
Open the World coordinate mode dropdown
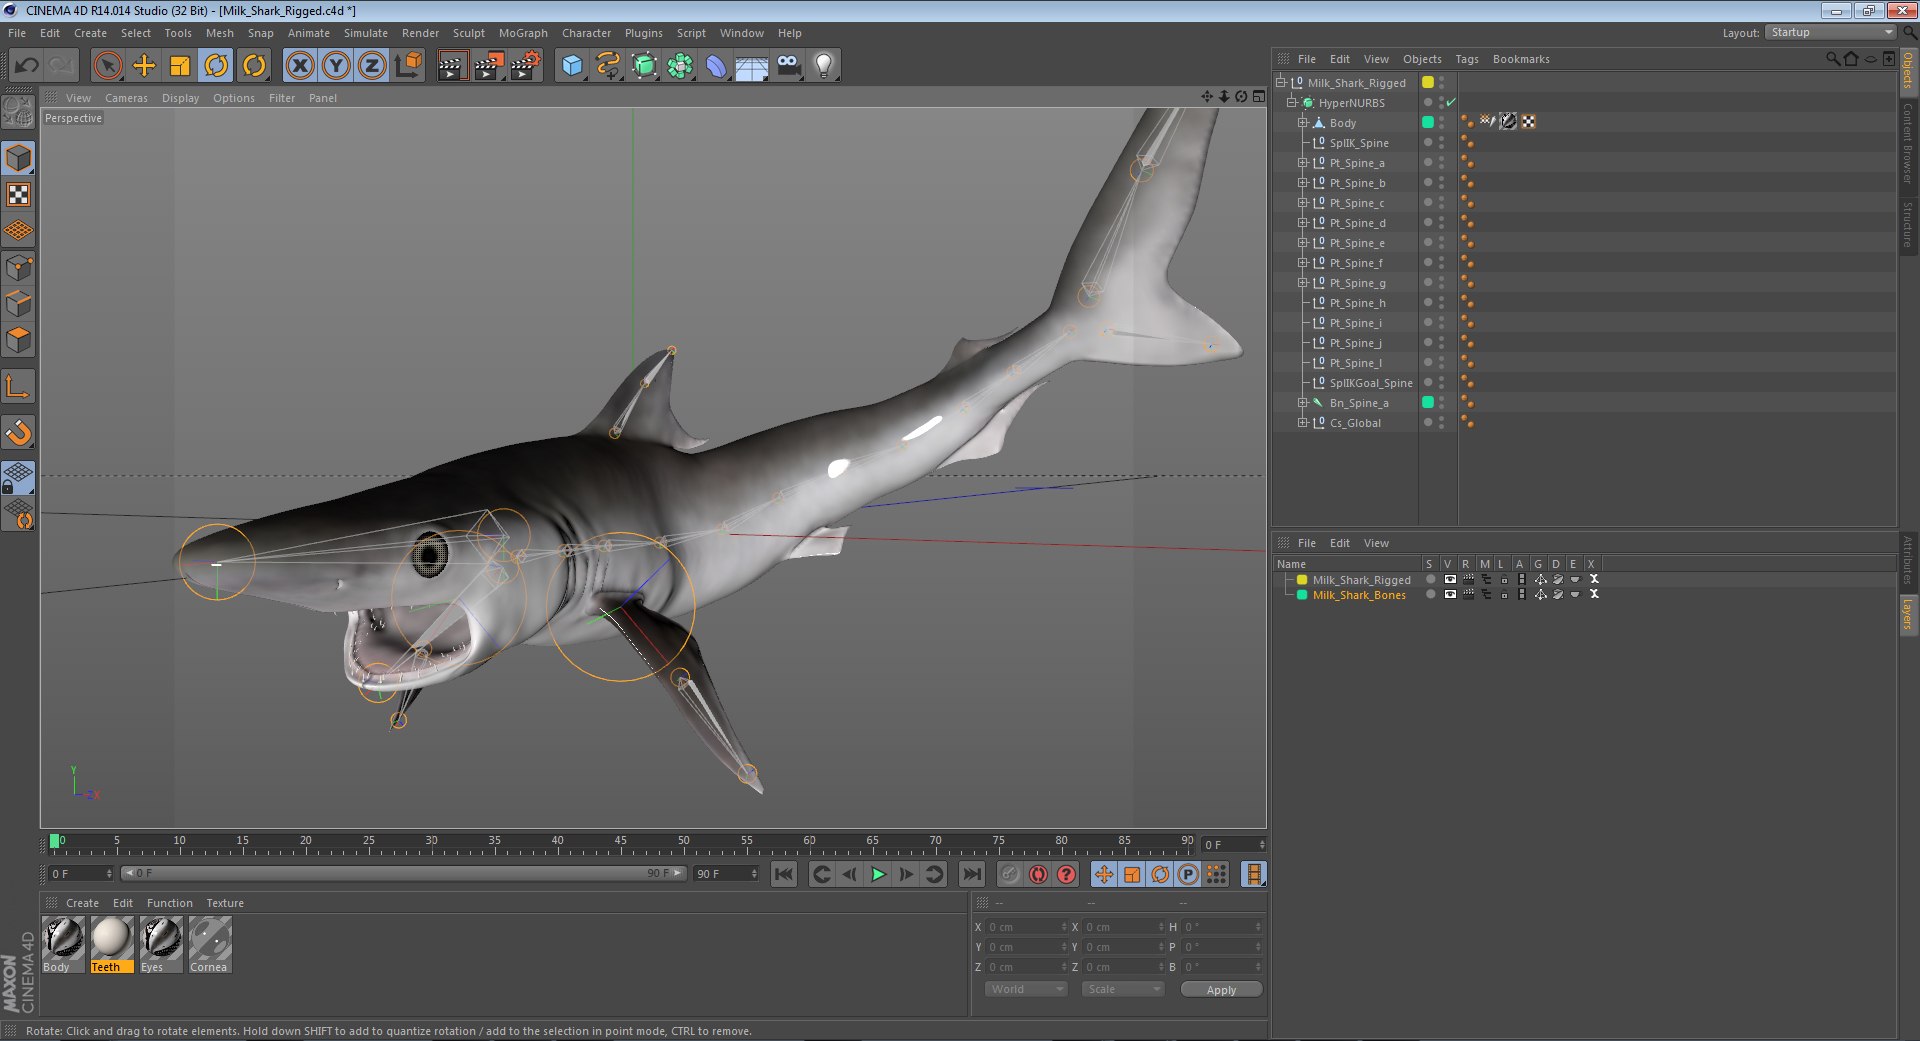pos(1026,989)
